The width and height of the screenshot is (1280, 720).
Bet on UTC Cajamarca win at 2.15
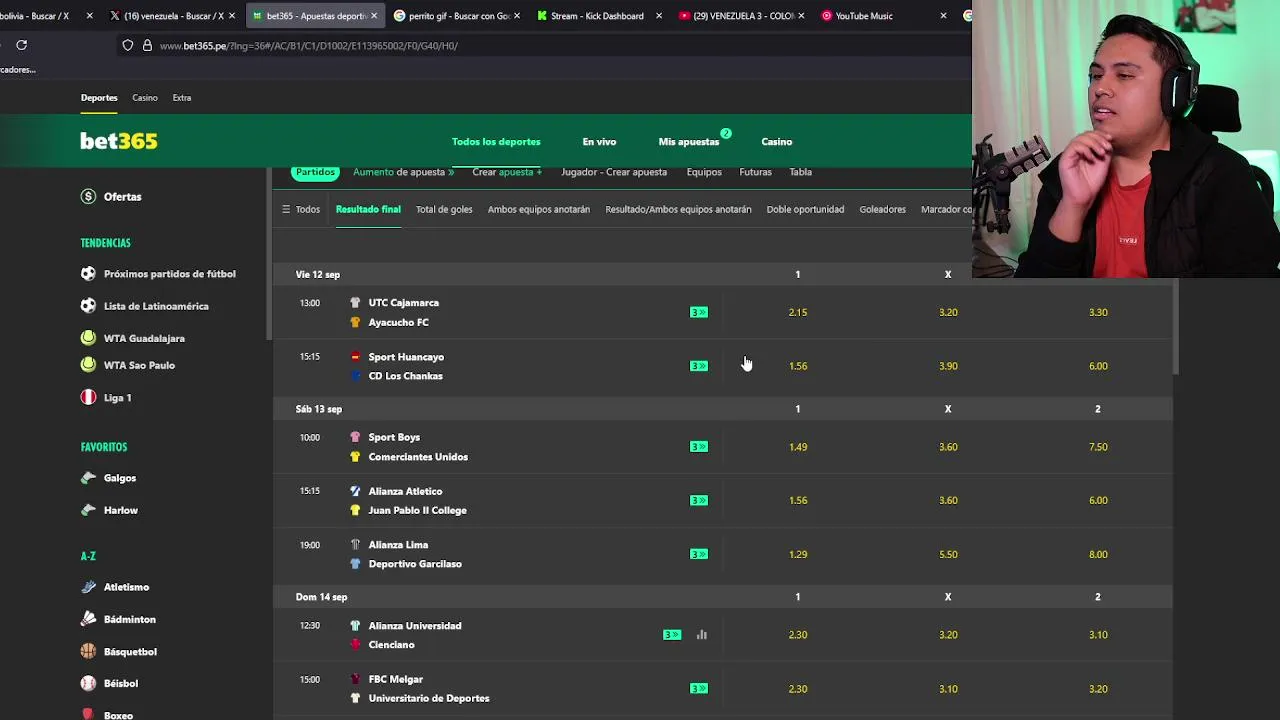(797, 312)
